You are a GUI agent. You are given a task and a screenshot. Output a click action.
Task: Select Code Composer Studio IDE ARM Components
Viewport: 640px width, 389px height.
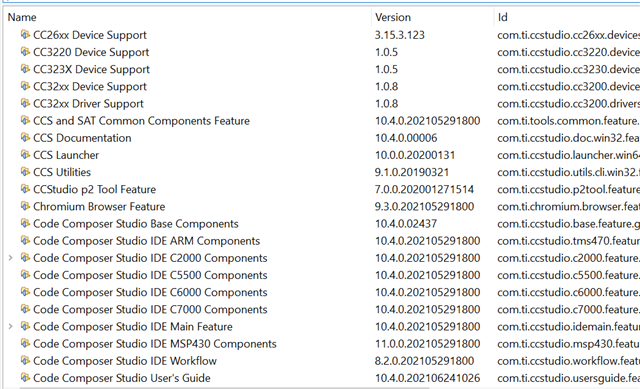tap(146, 241)
